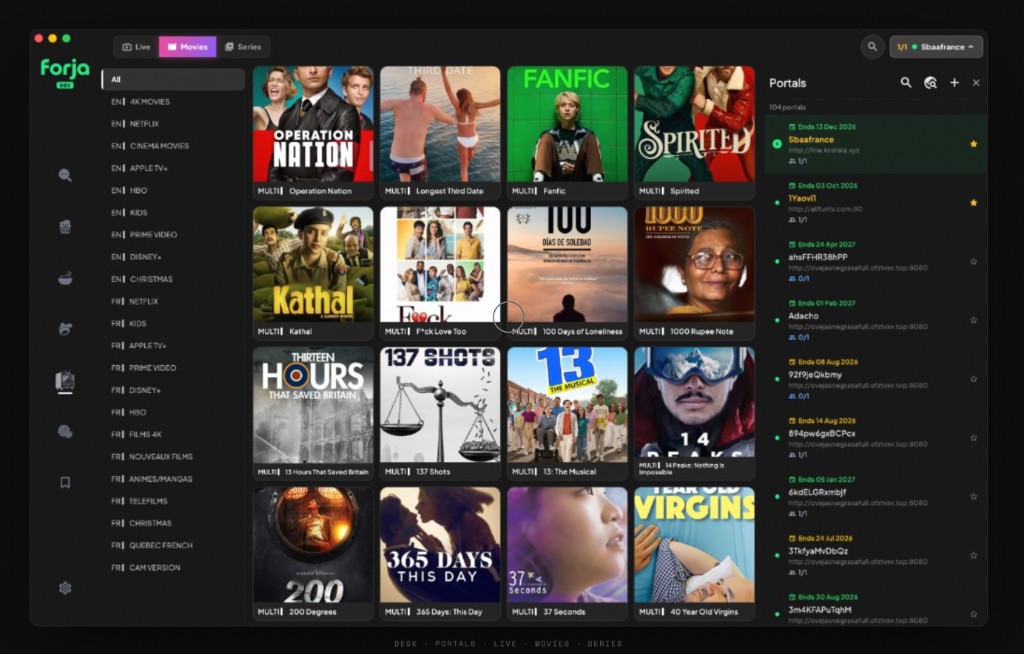Choose FR CAM VERSION category
The image size is (1024, 654).
[173, 568]
